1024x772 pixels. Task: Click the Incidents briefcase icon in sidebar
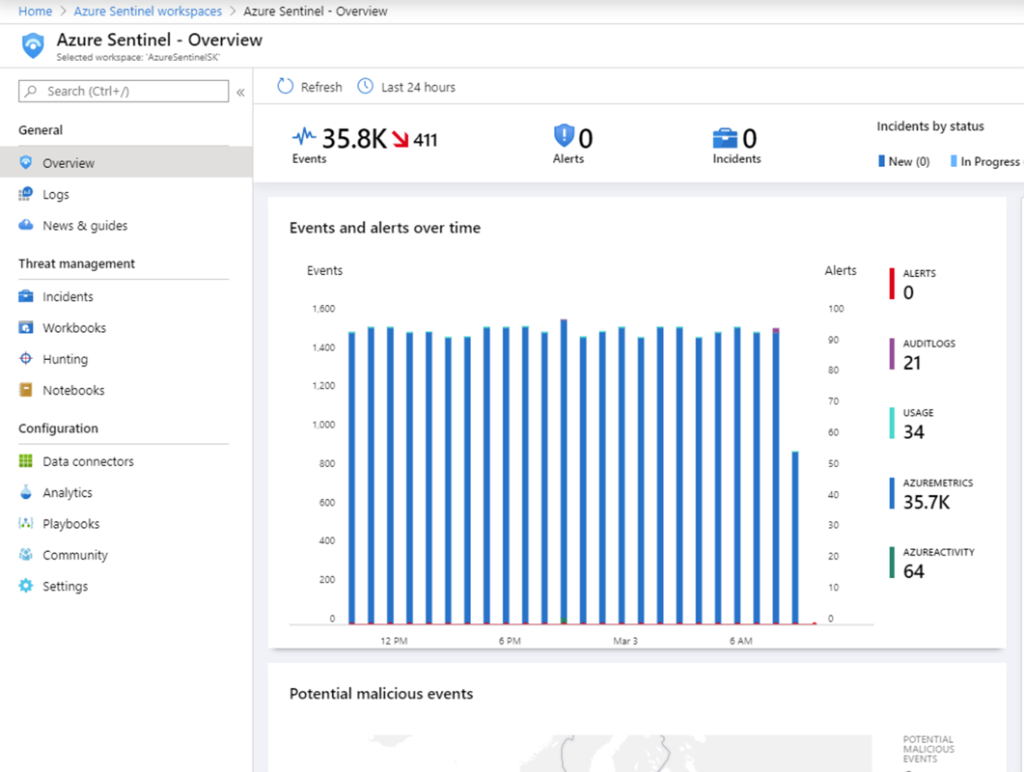click(25, 296)
